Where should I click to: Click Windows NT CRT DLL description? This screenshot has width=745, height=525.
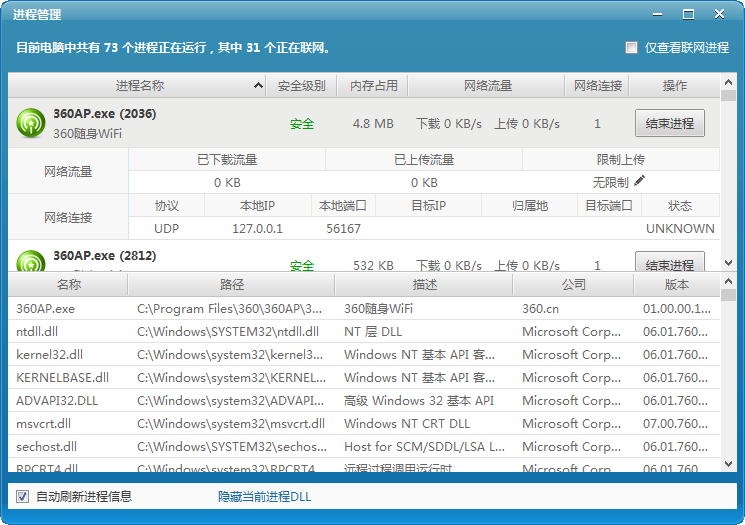click(407, 423)
